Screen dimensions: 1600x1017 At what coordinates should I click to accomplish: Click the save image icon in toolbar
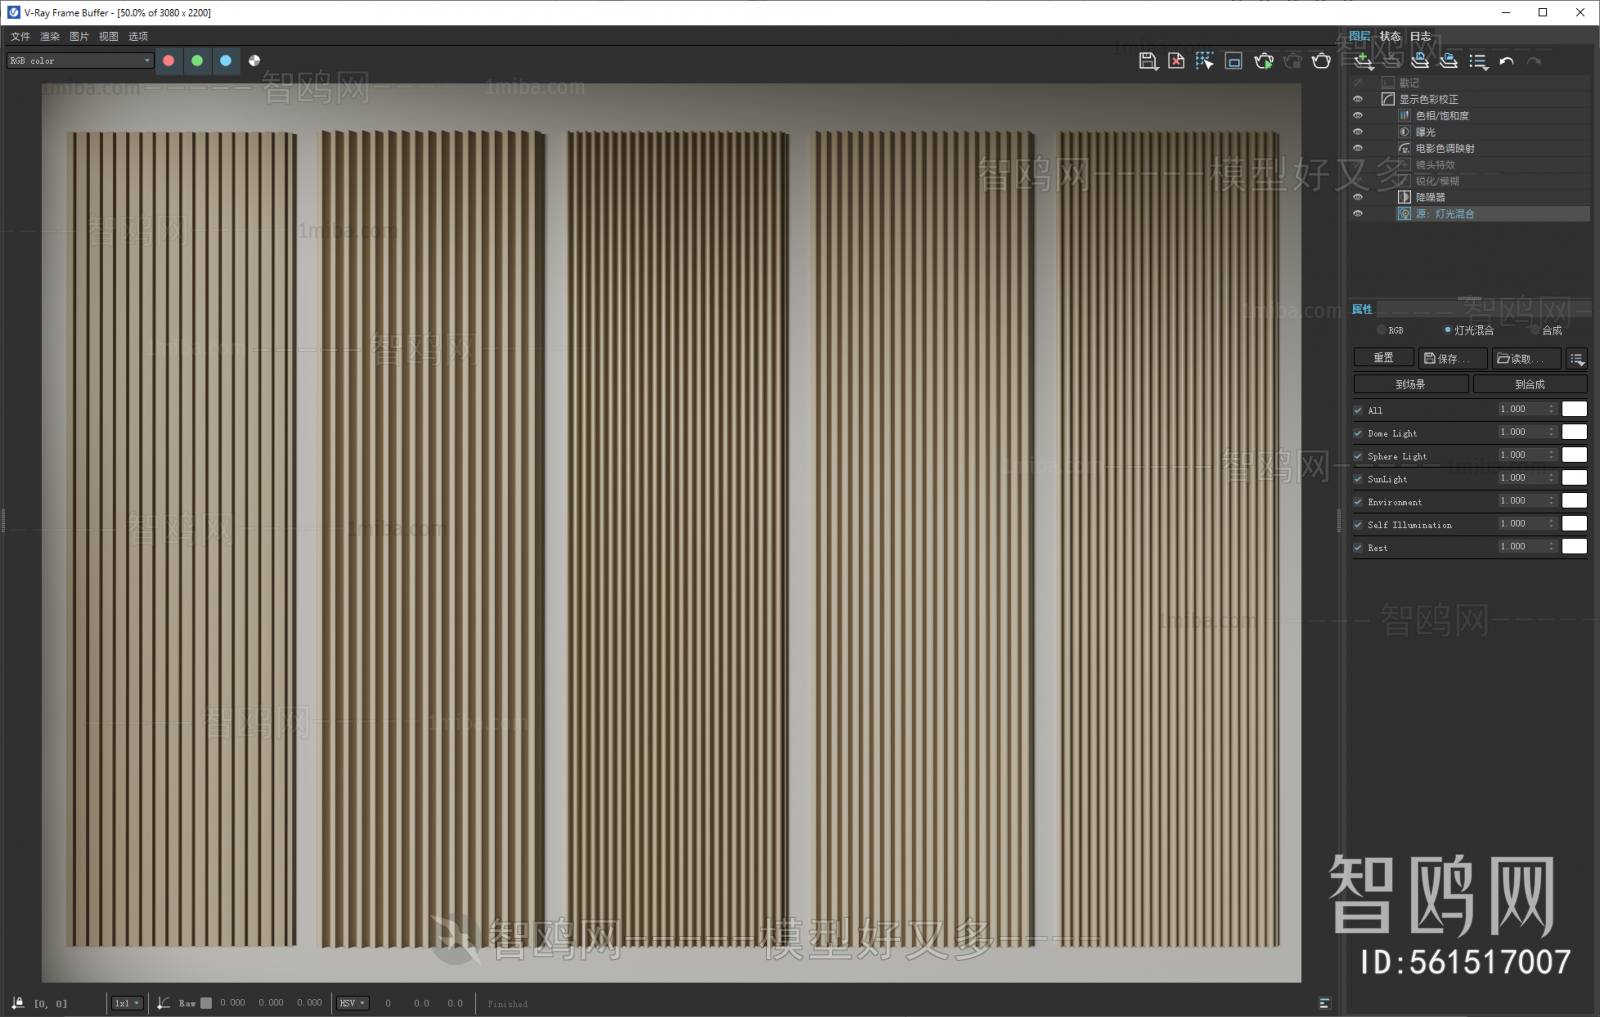click(x=1148, y=61)
